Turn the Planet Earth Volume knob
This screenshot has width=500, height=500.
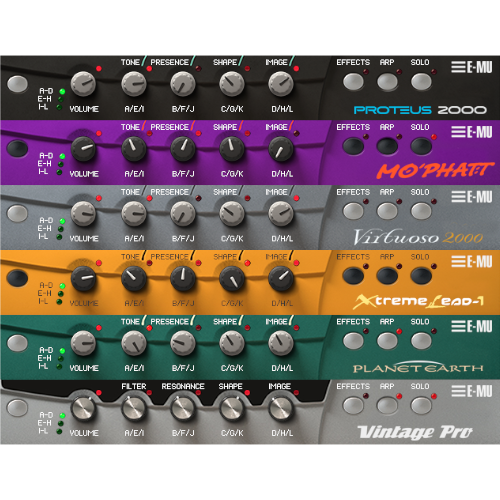click(x=83, y=343)
